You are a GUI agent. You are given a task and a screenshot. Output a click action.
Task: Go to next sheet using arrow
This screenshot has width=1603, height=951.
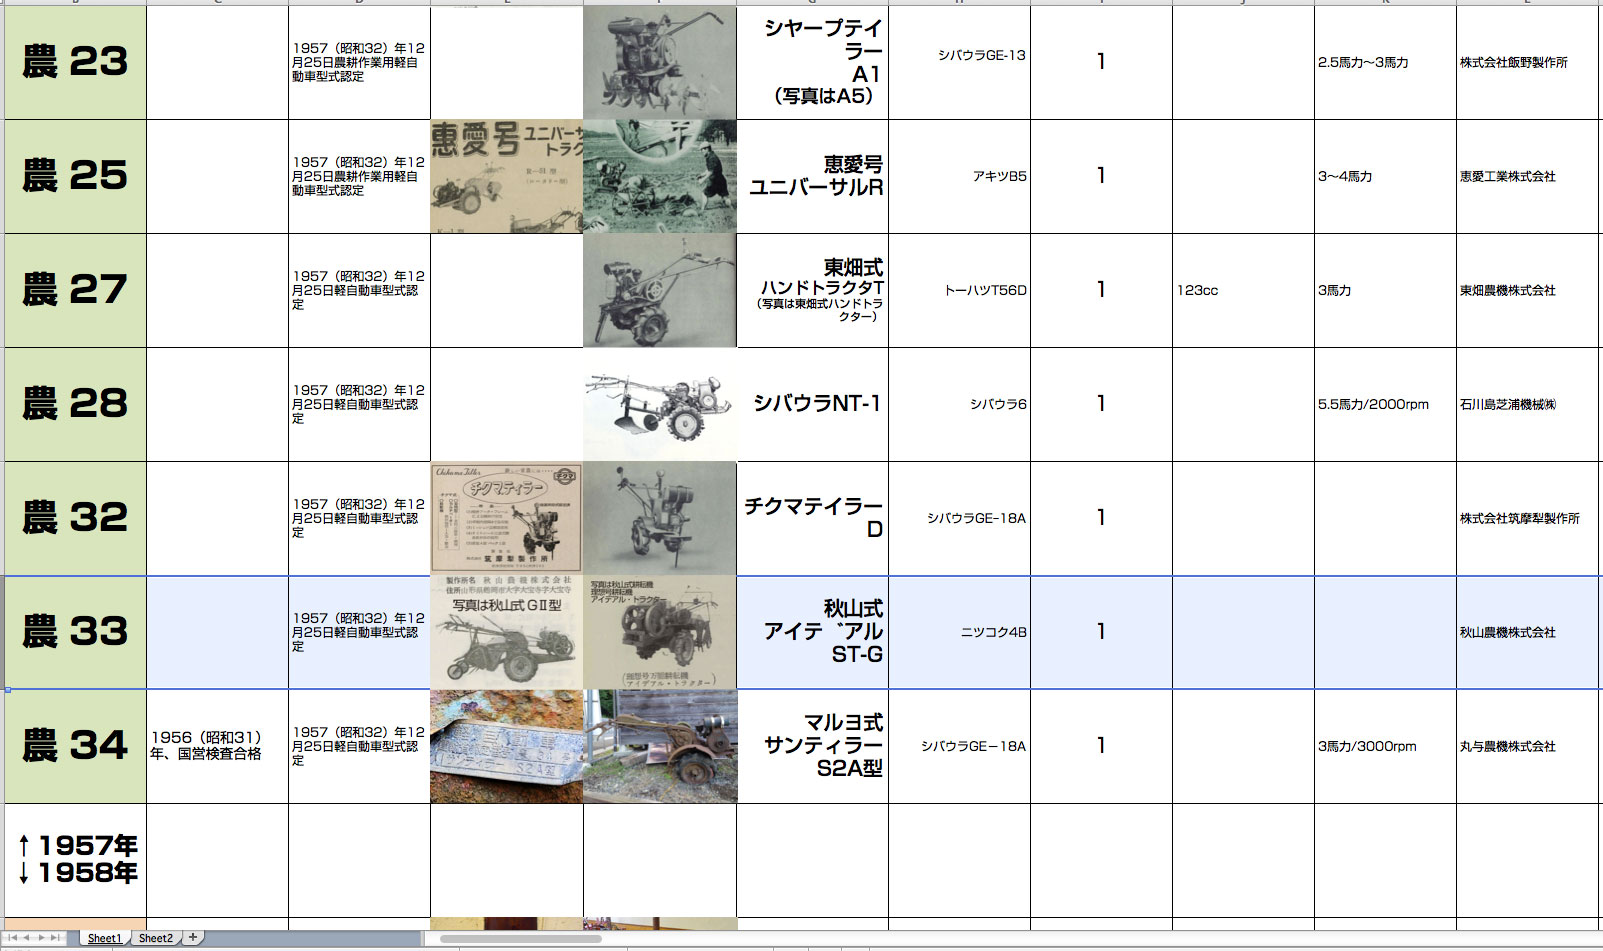[42, 938]
